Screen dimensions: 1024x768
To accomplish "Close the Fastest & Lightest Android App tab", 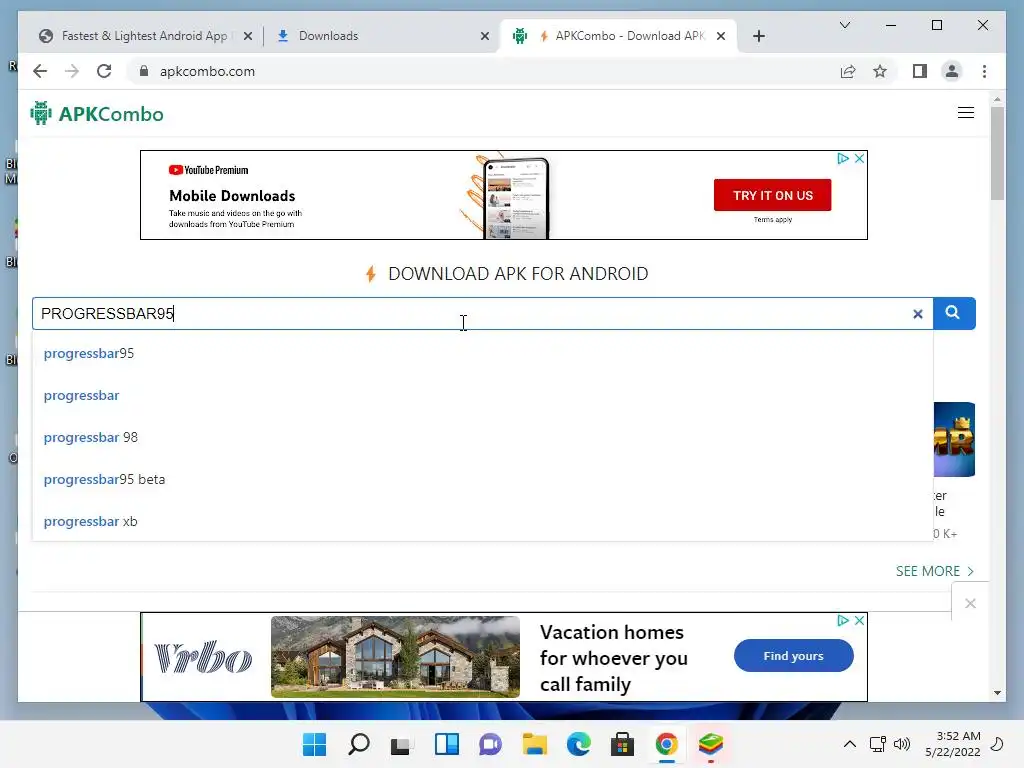I will (248, 36).
